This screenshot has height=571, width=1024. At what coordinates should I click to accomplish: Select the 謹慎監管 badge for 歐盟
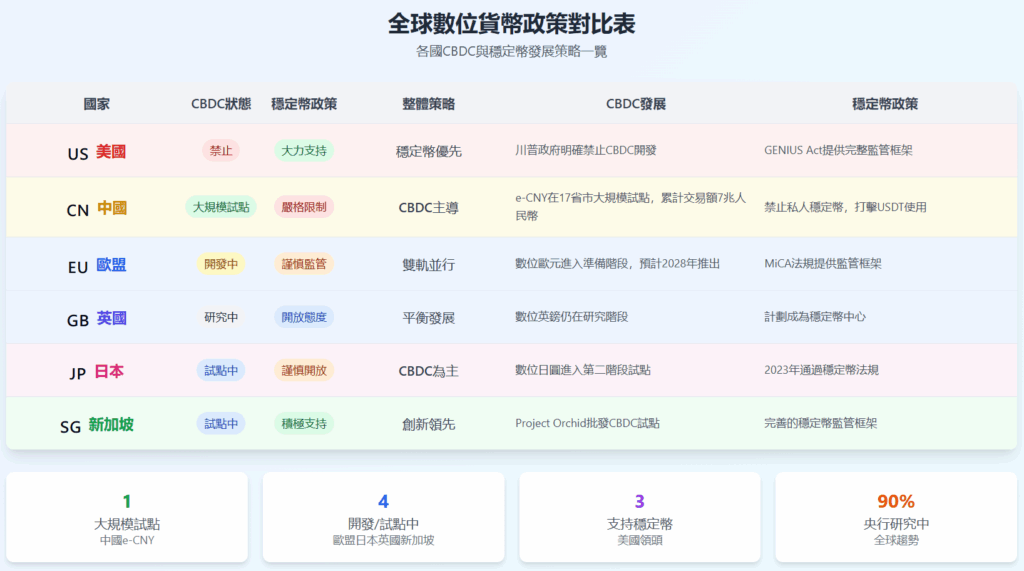[303, 264]
